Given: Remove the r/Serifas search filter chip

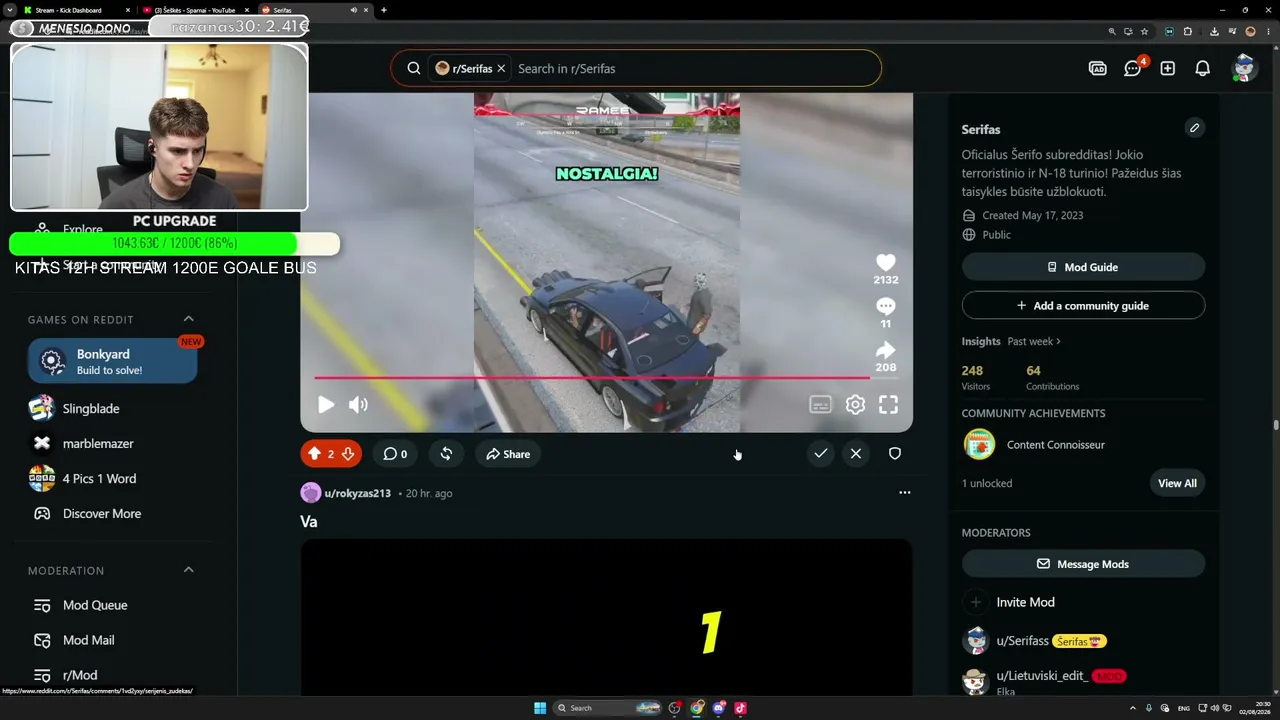Looking at the screenshot, I should pyautogui.click(x=501, y=69).
